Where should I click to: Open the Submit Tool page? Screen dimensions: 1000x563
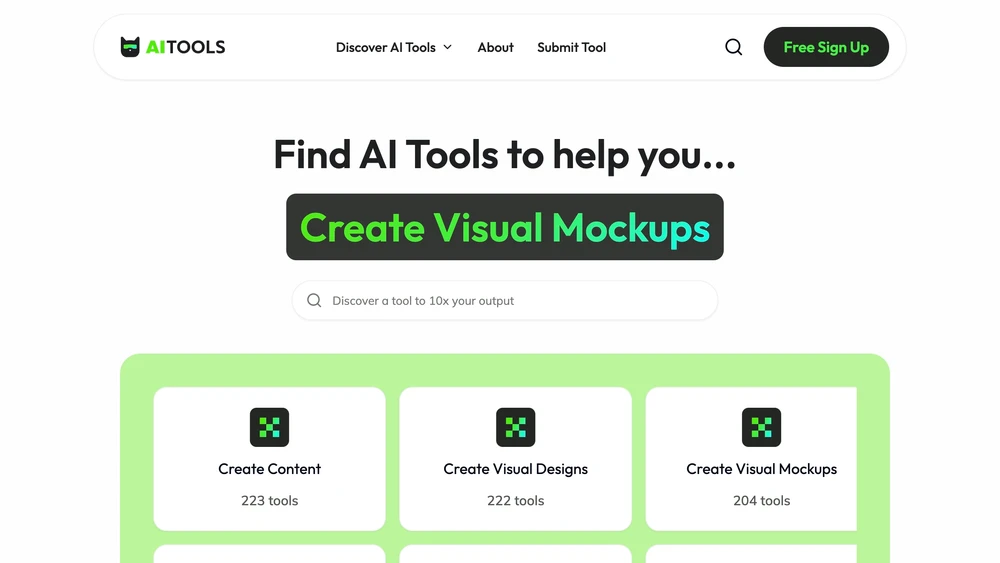[571, 47]
